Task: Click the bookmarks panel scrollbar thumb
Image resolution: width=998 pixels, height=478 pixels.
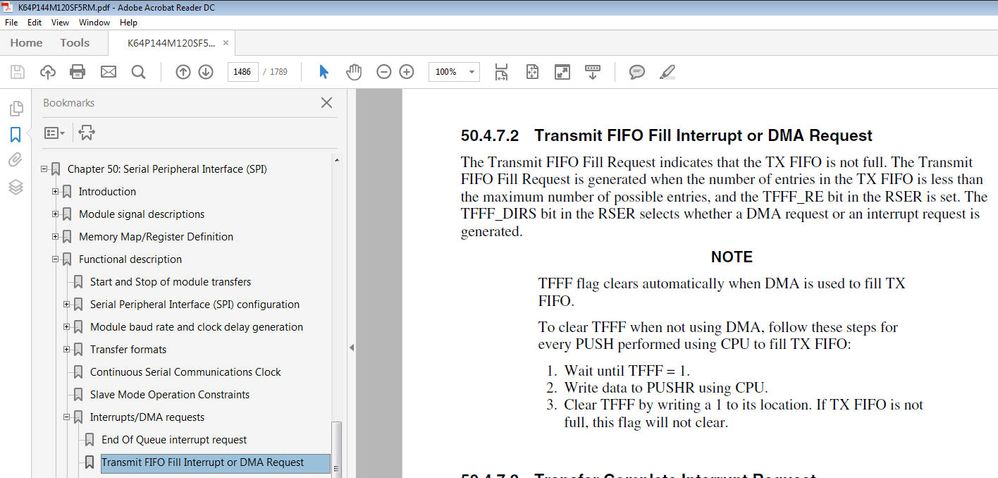Action: [336, 449]
